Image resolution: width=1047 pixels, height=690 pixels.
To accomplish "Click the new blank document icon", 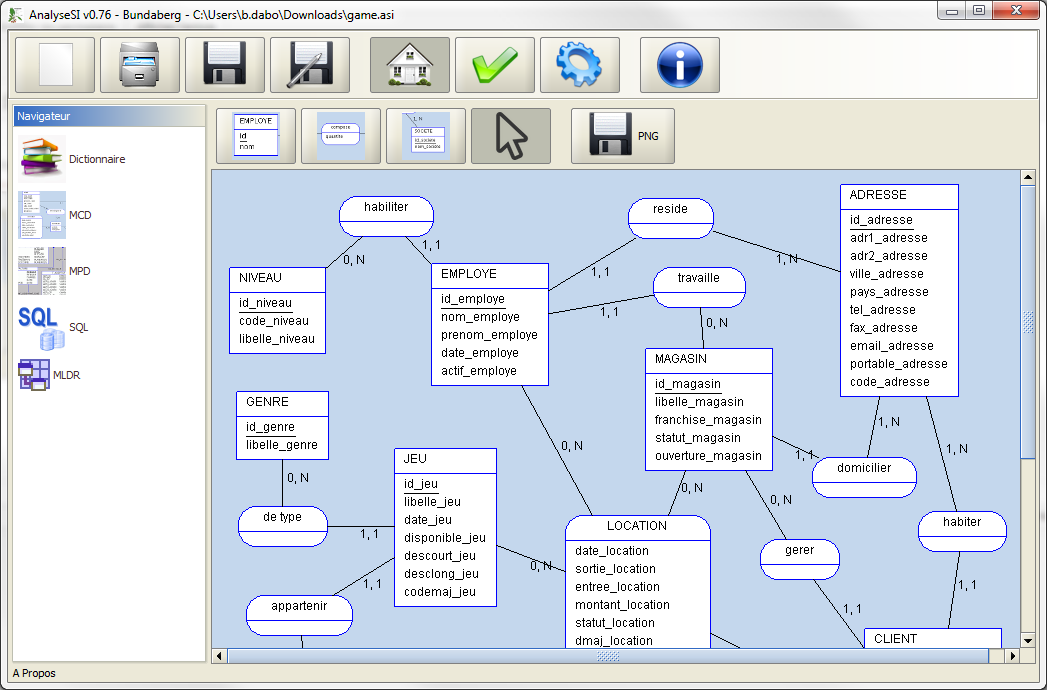I will 55,66.
